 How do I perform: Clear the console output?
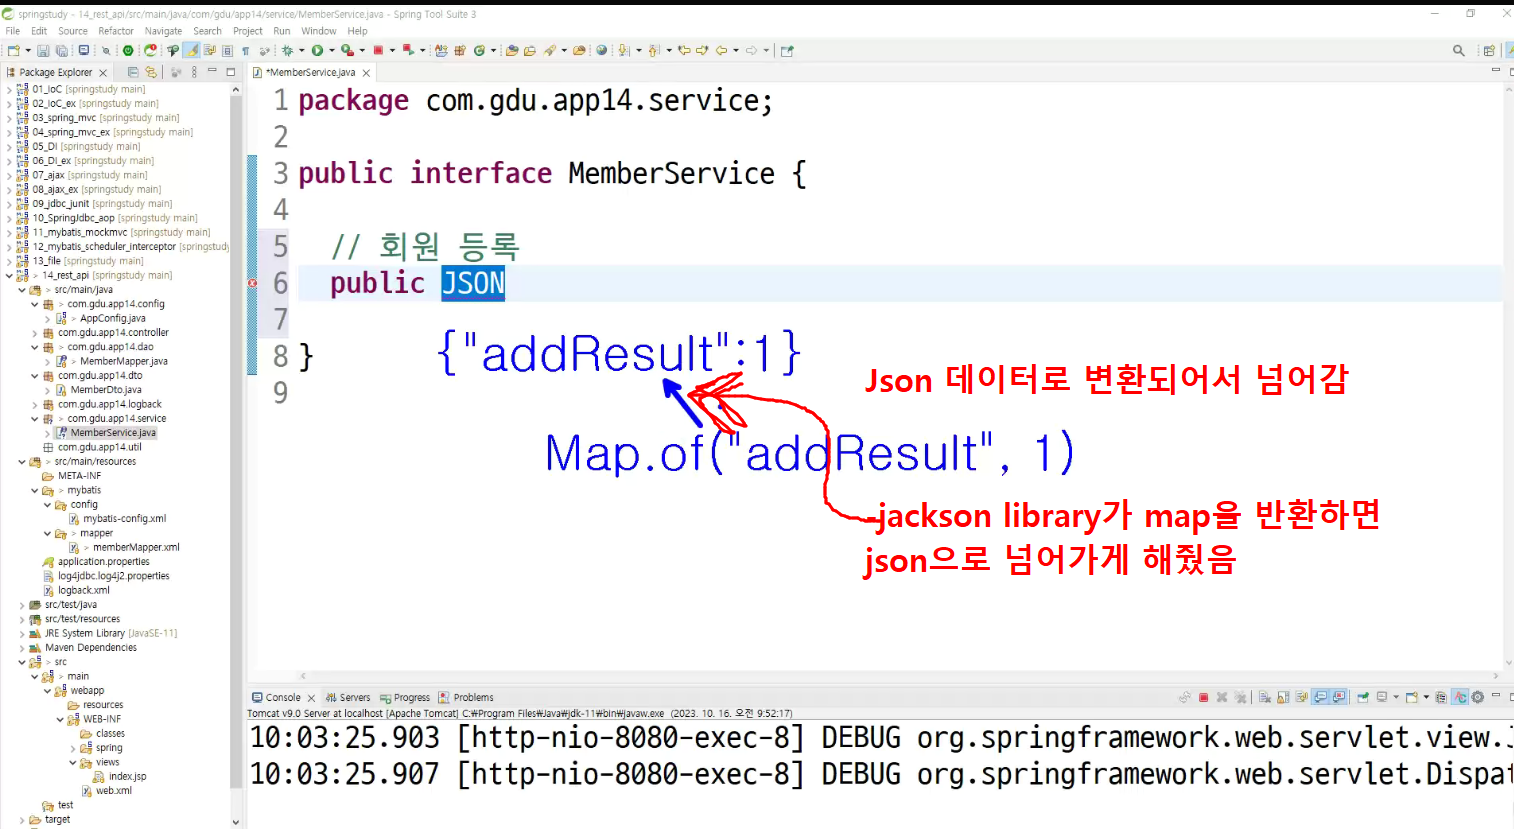point(1264,697)
